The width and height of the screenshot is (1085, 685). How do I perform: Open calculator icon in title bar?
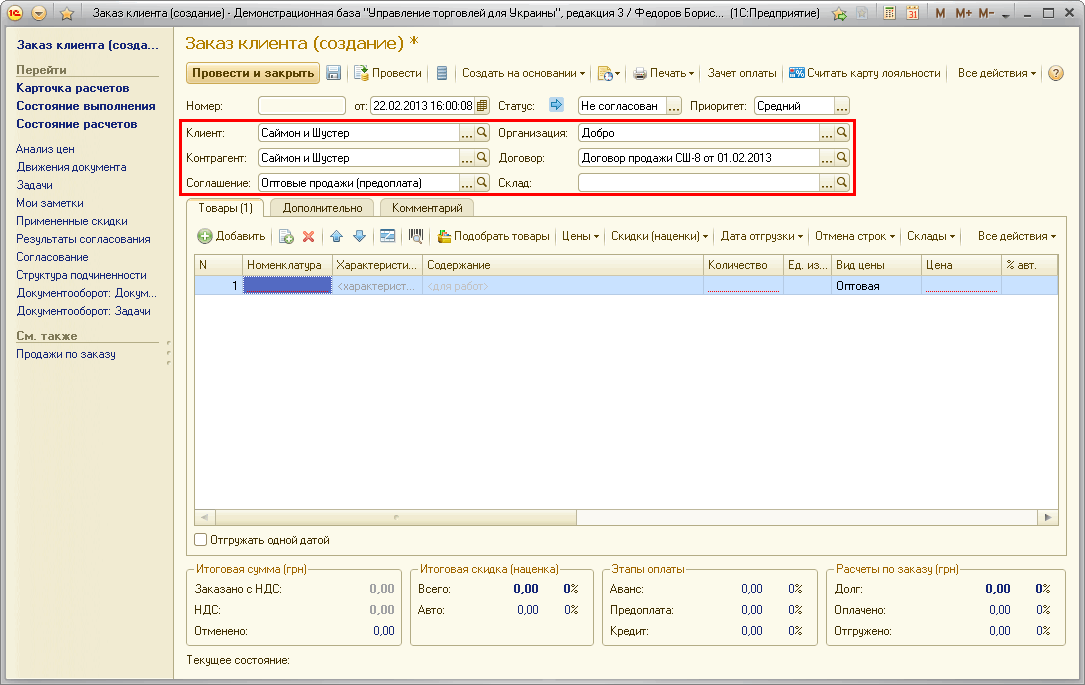coord(888,14)
